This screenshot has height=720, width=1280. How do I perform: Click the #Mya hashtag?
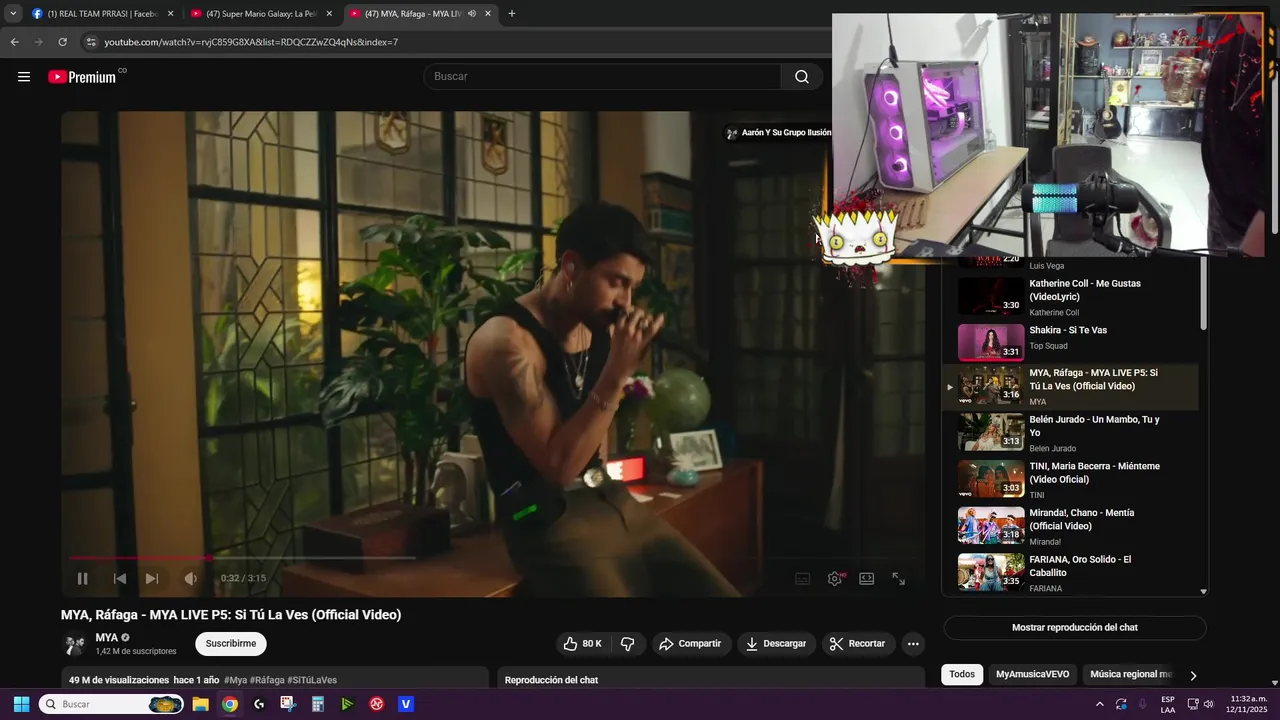click(x=235, y=680)
